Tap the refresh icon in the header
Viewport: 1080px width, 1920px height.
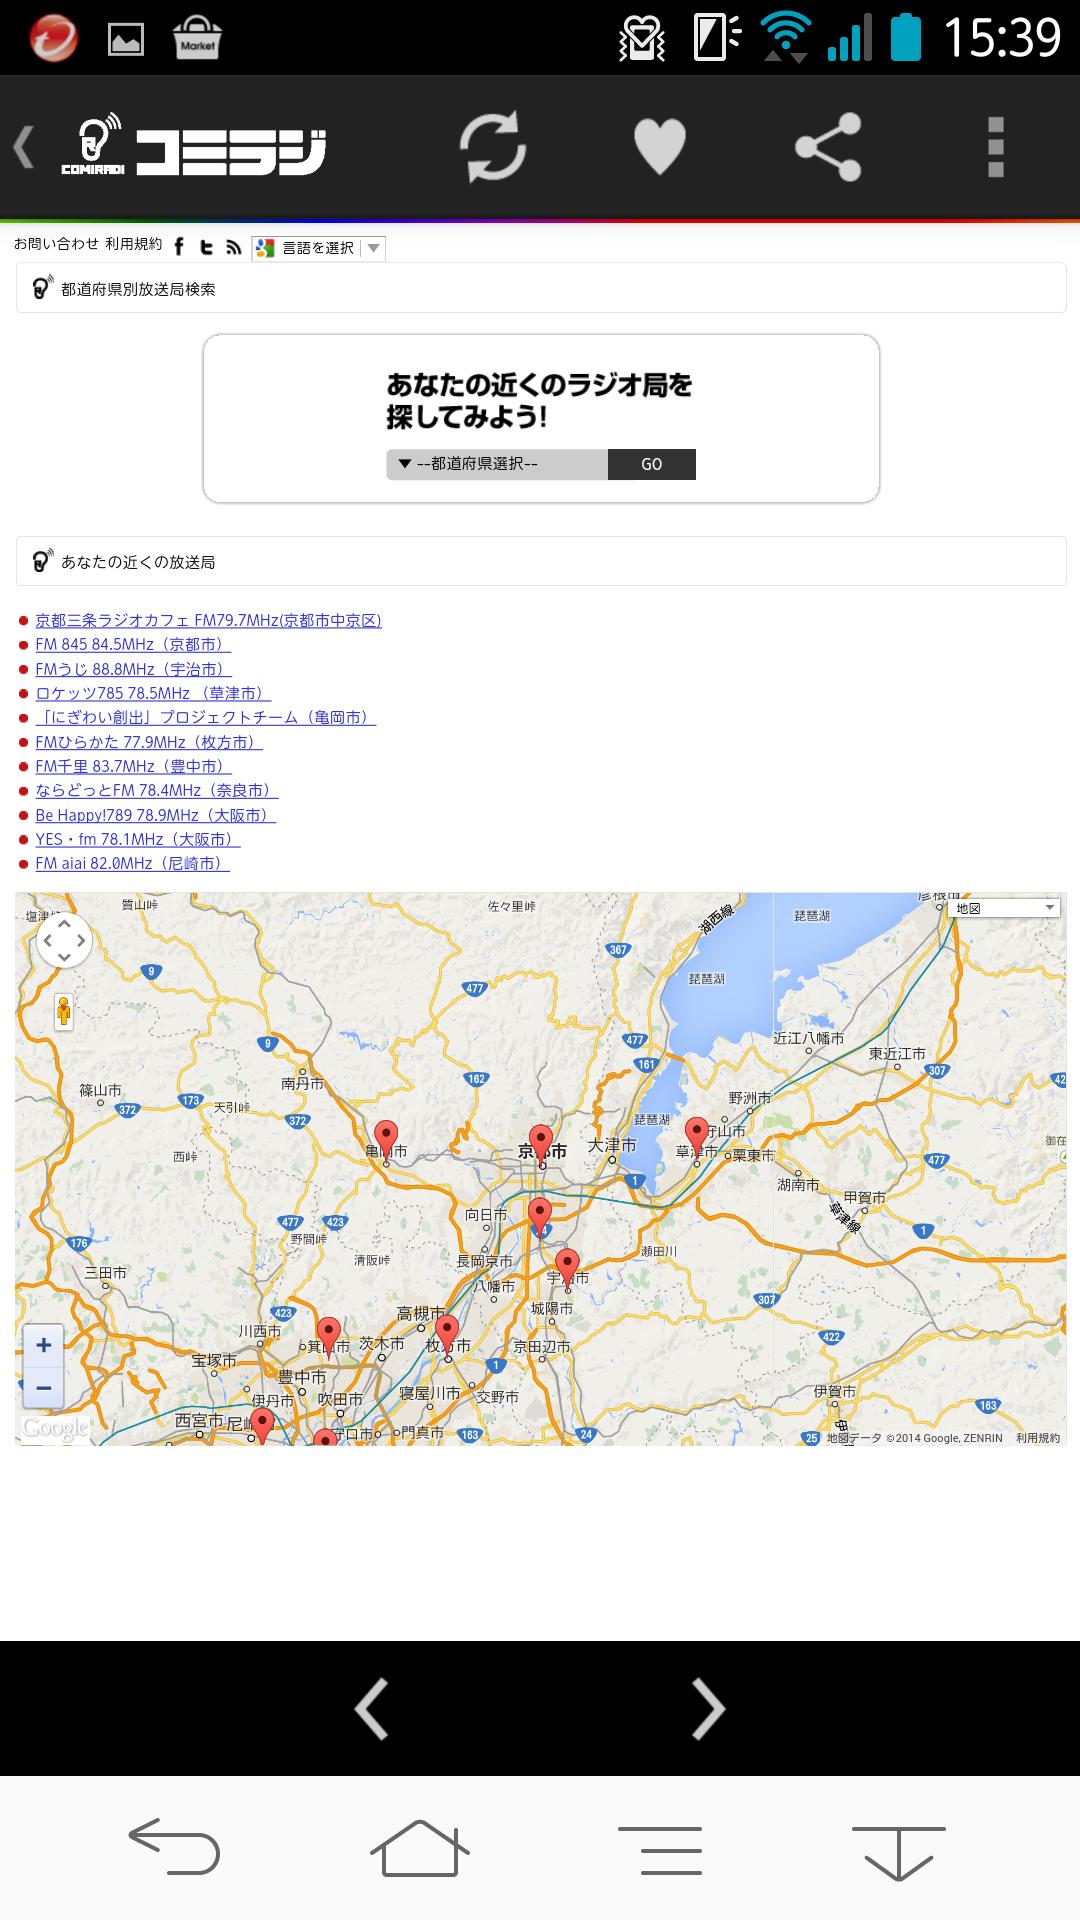coord(493,148)
